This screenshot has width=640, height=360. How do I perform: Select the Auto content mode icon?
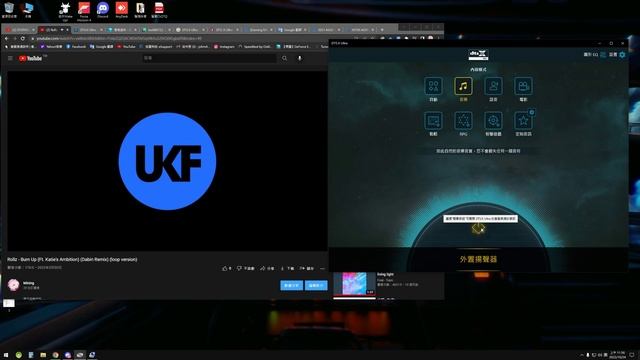(433, 86)
